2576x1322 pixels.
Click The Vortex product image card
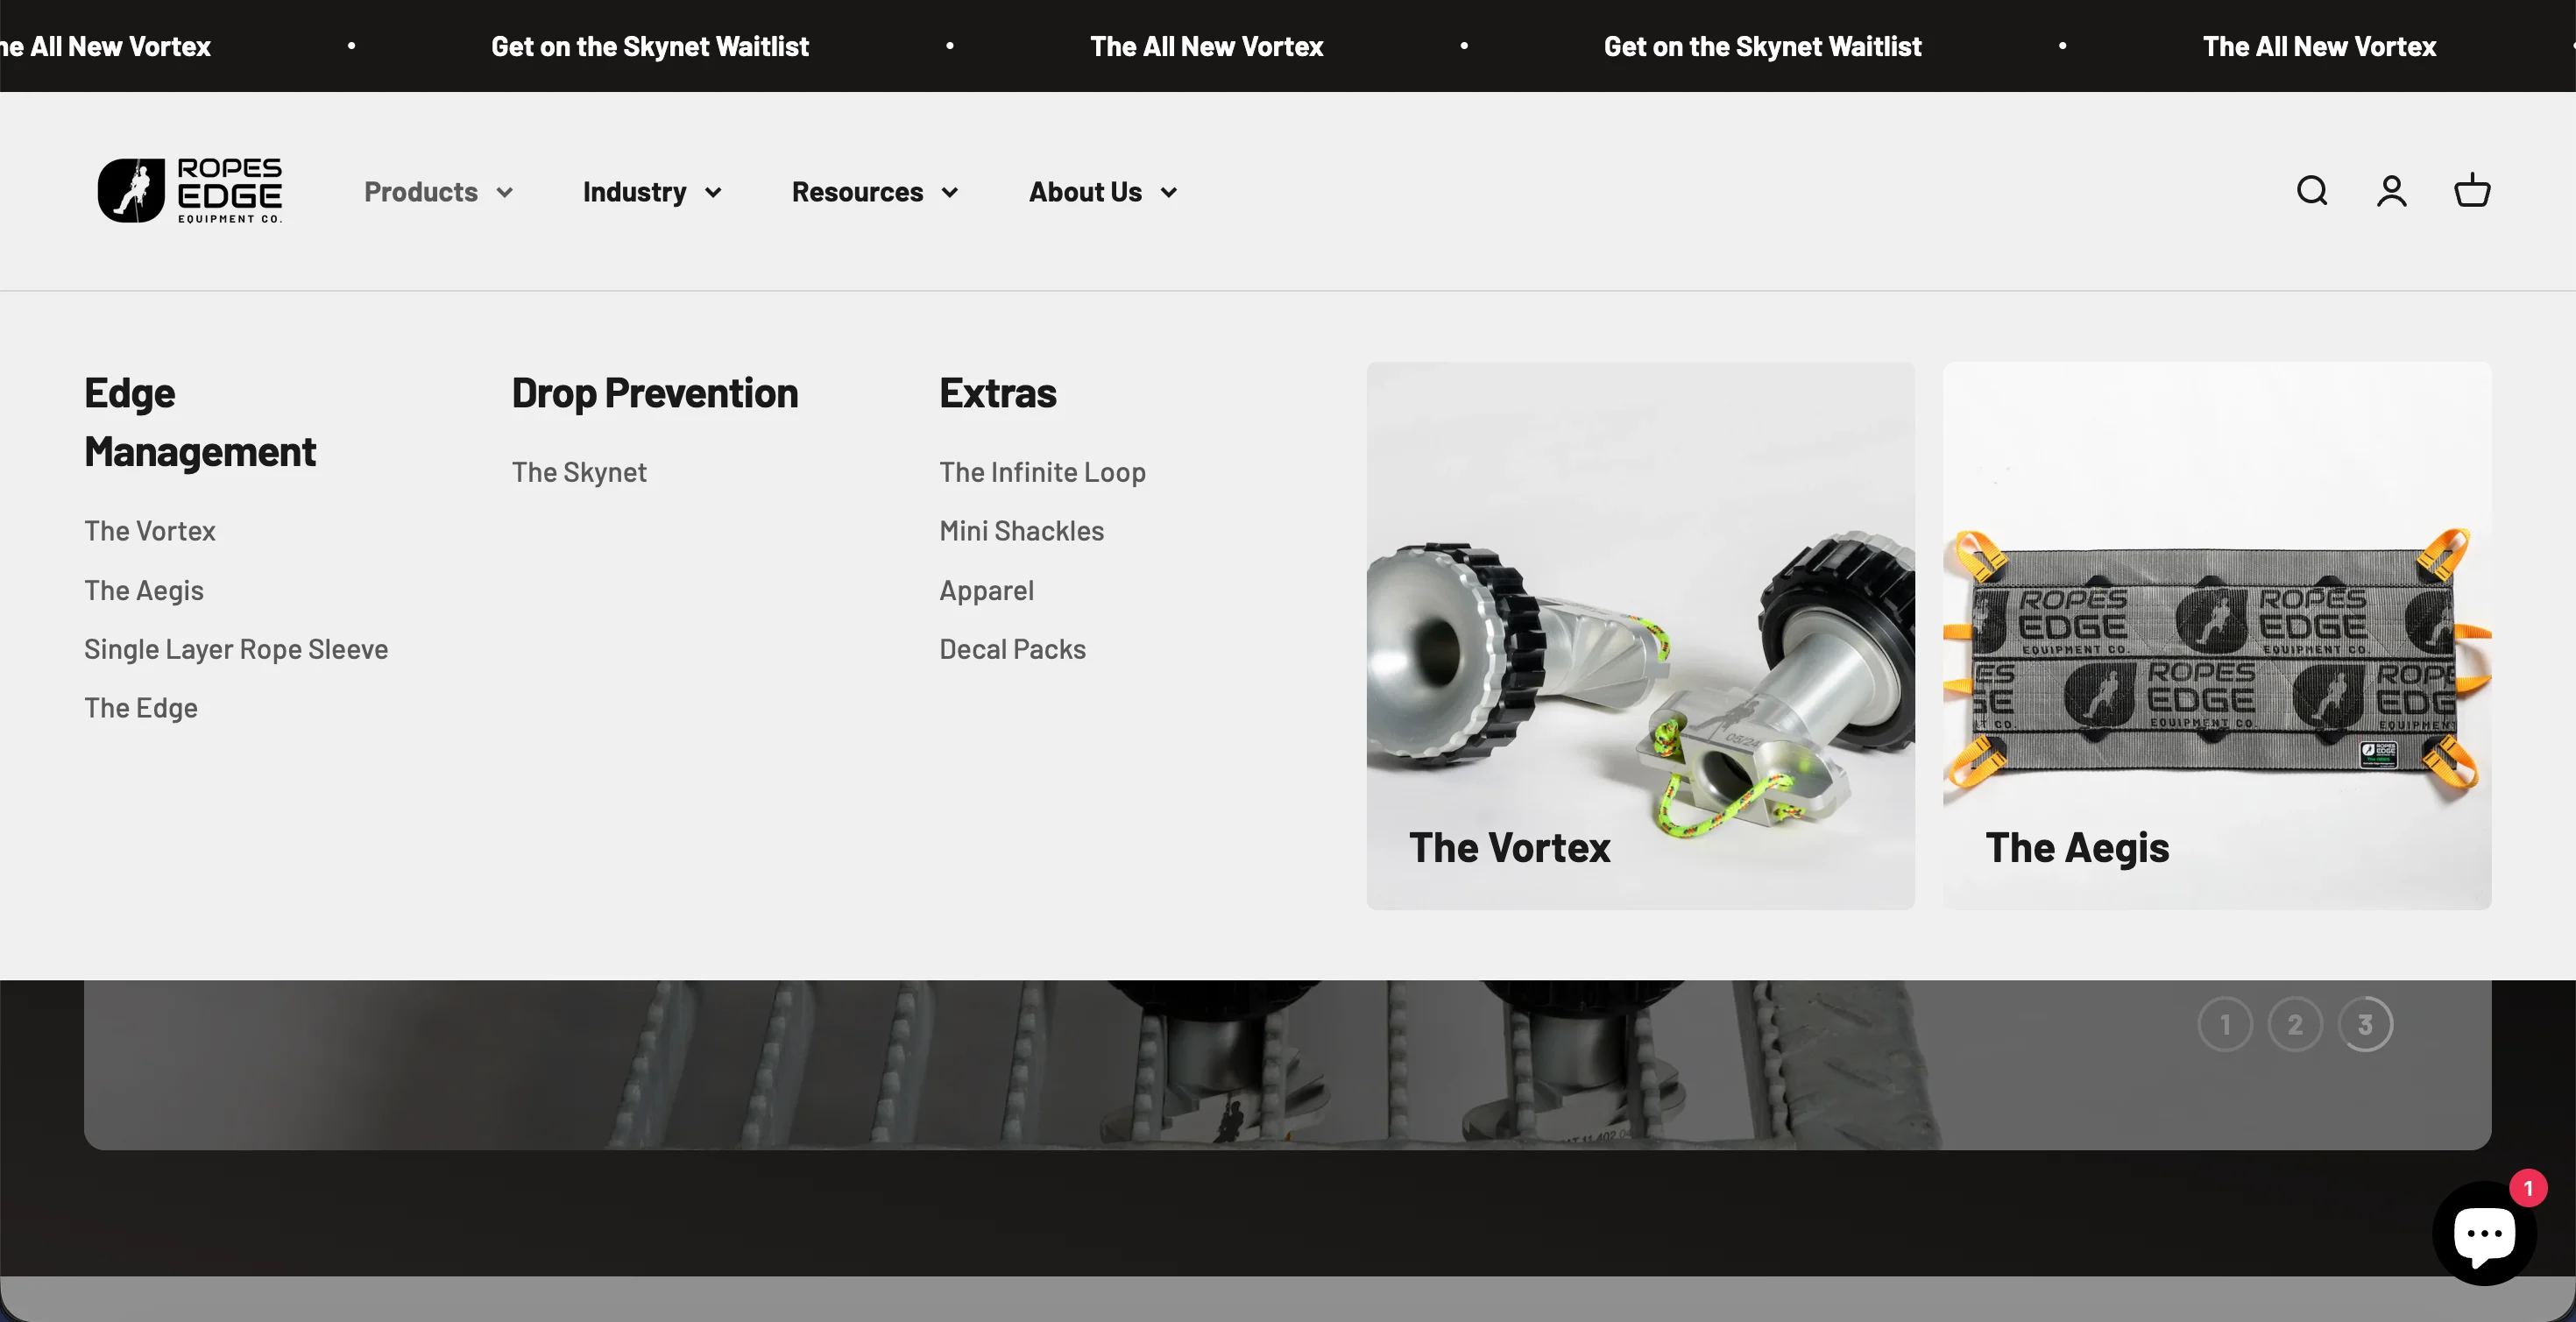(1640, 636)
